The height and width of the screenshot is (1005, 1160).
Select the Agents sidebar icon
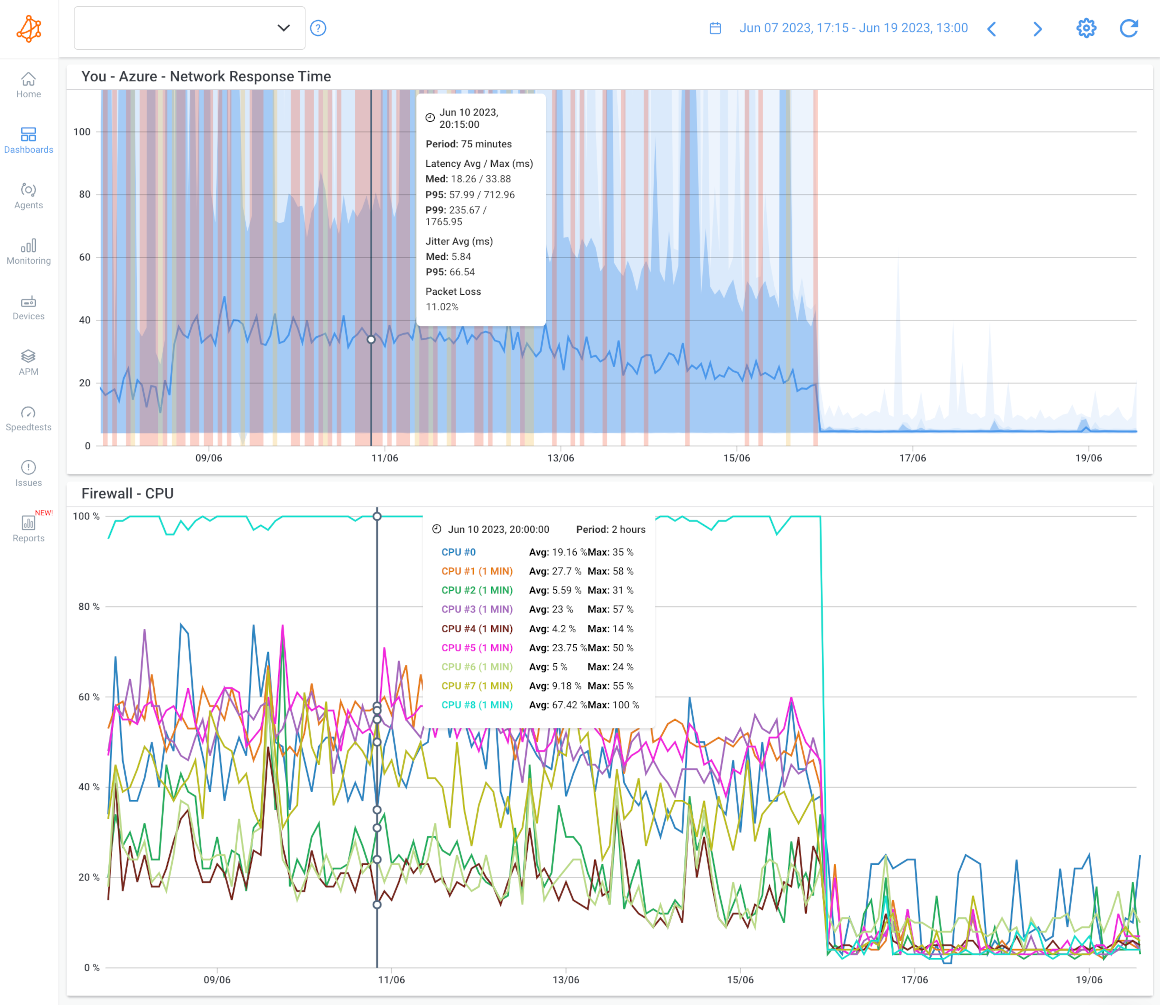(28, 195)
